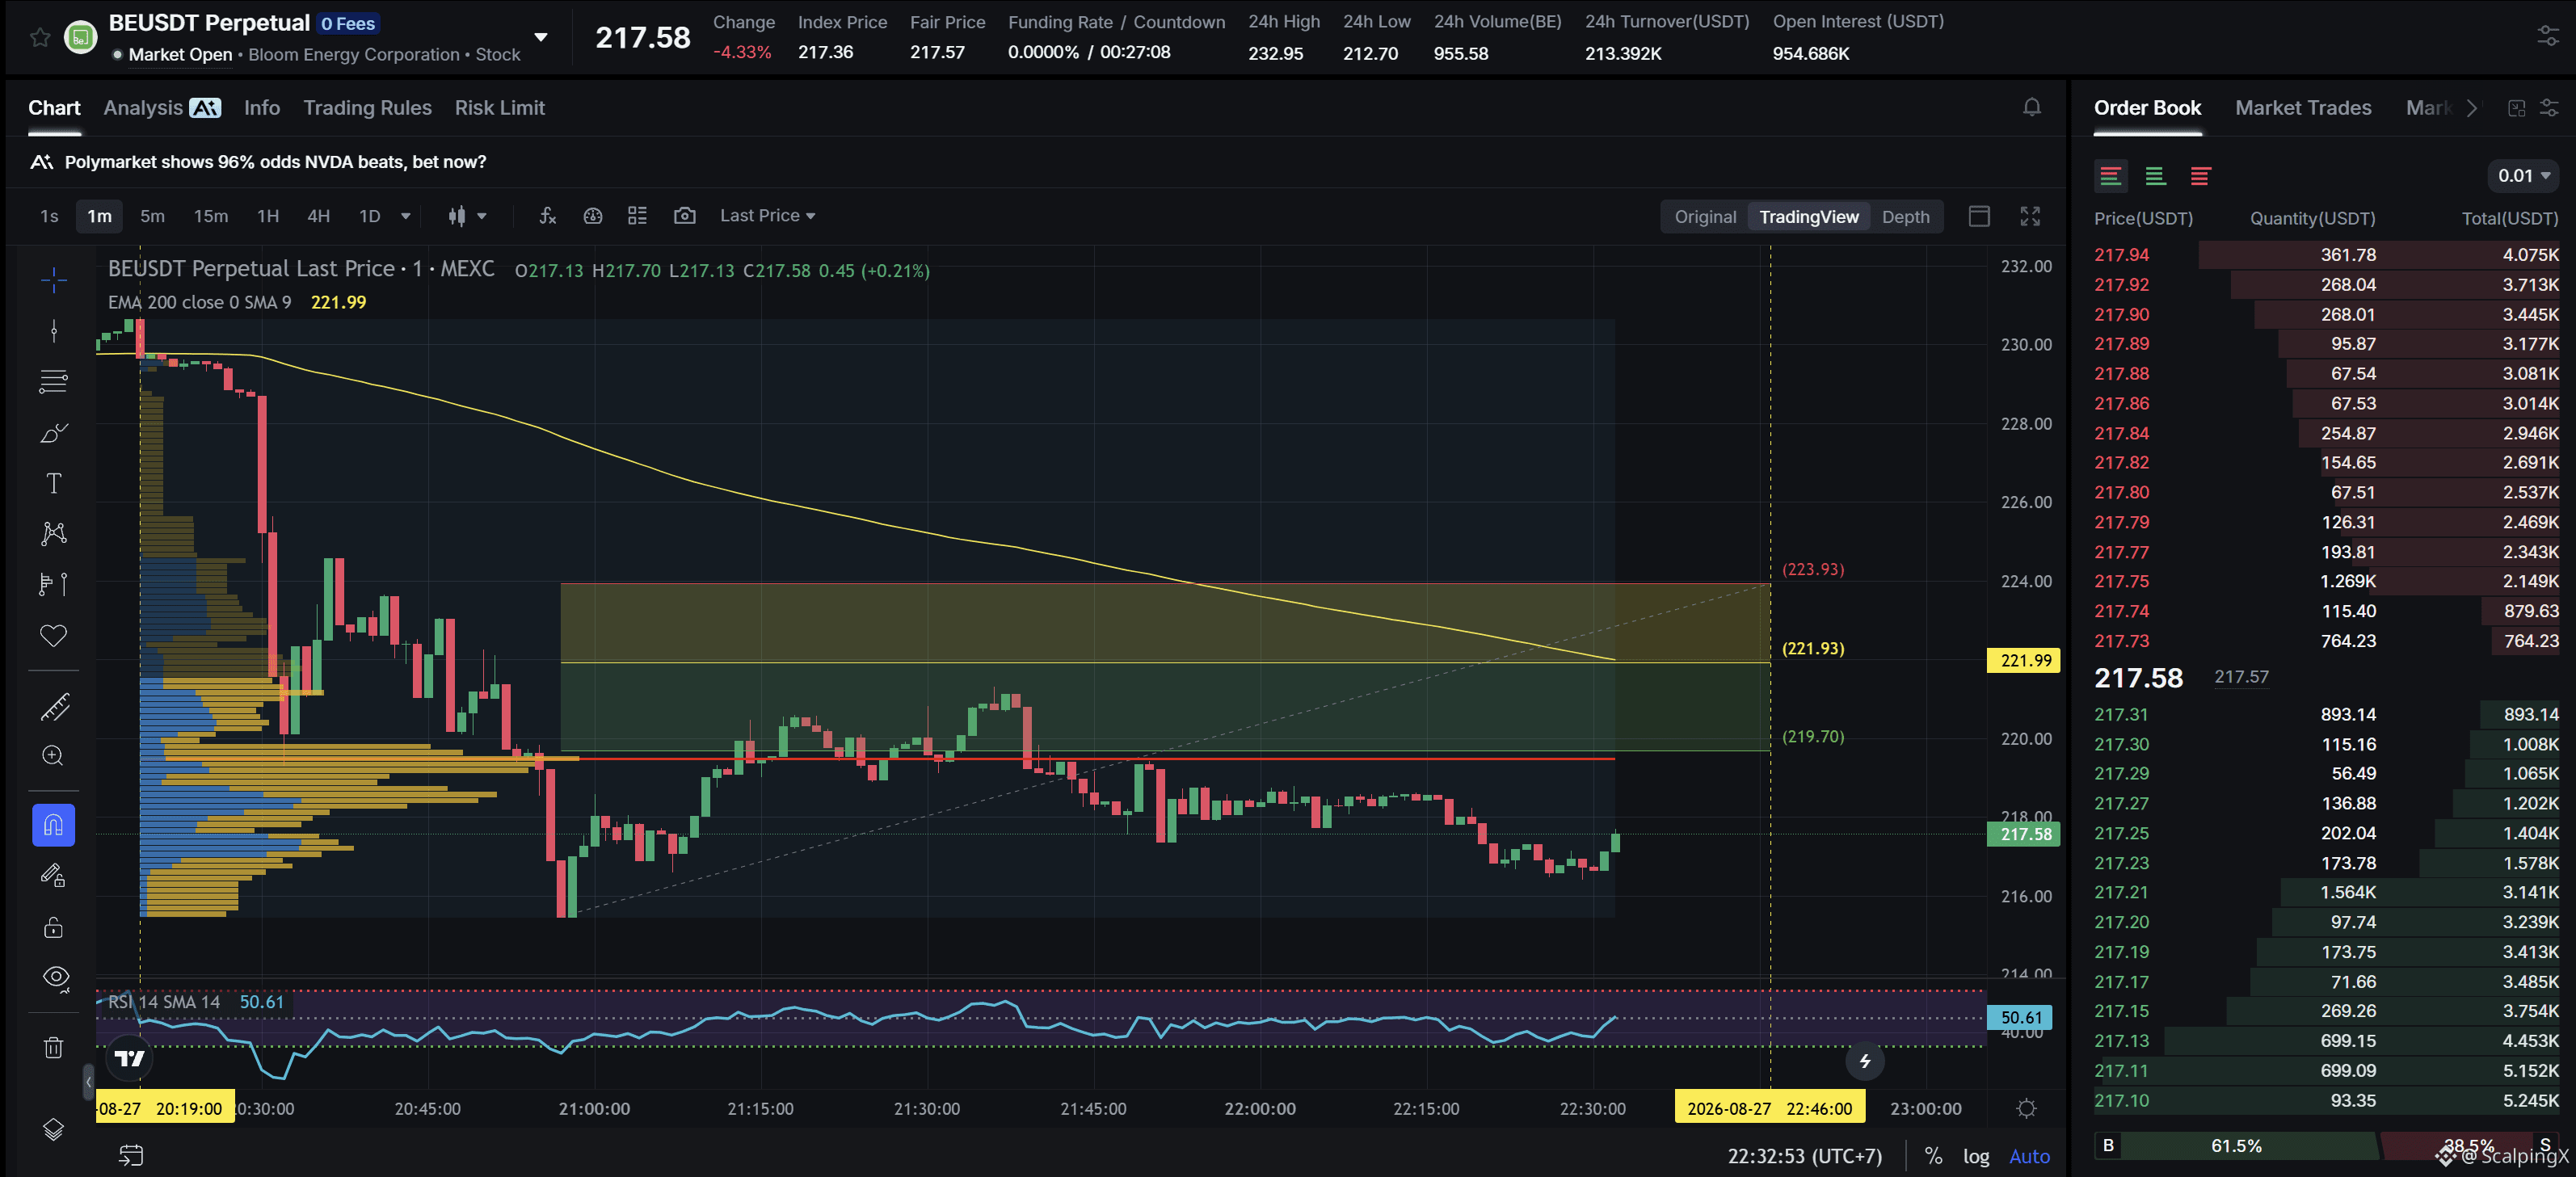This screenshot has width=2576, height=1177.
Task: Click the 217.94 ask price row
Action: pos(2326,255)
